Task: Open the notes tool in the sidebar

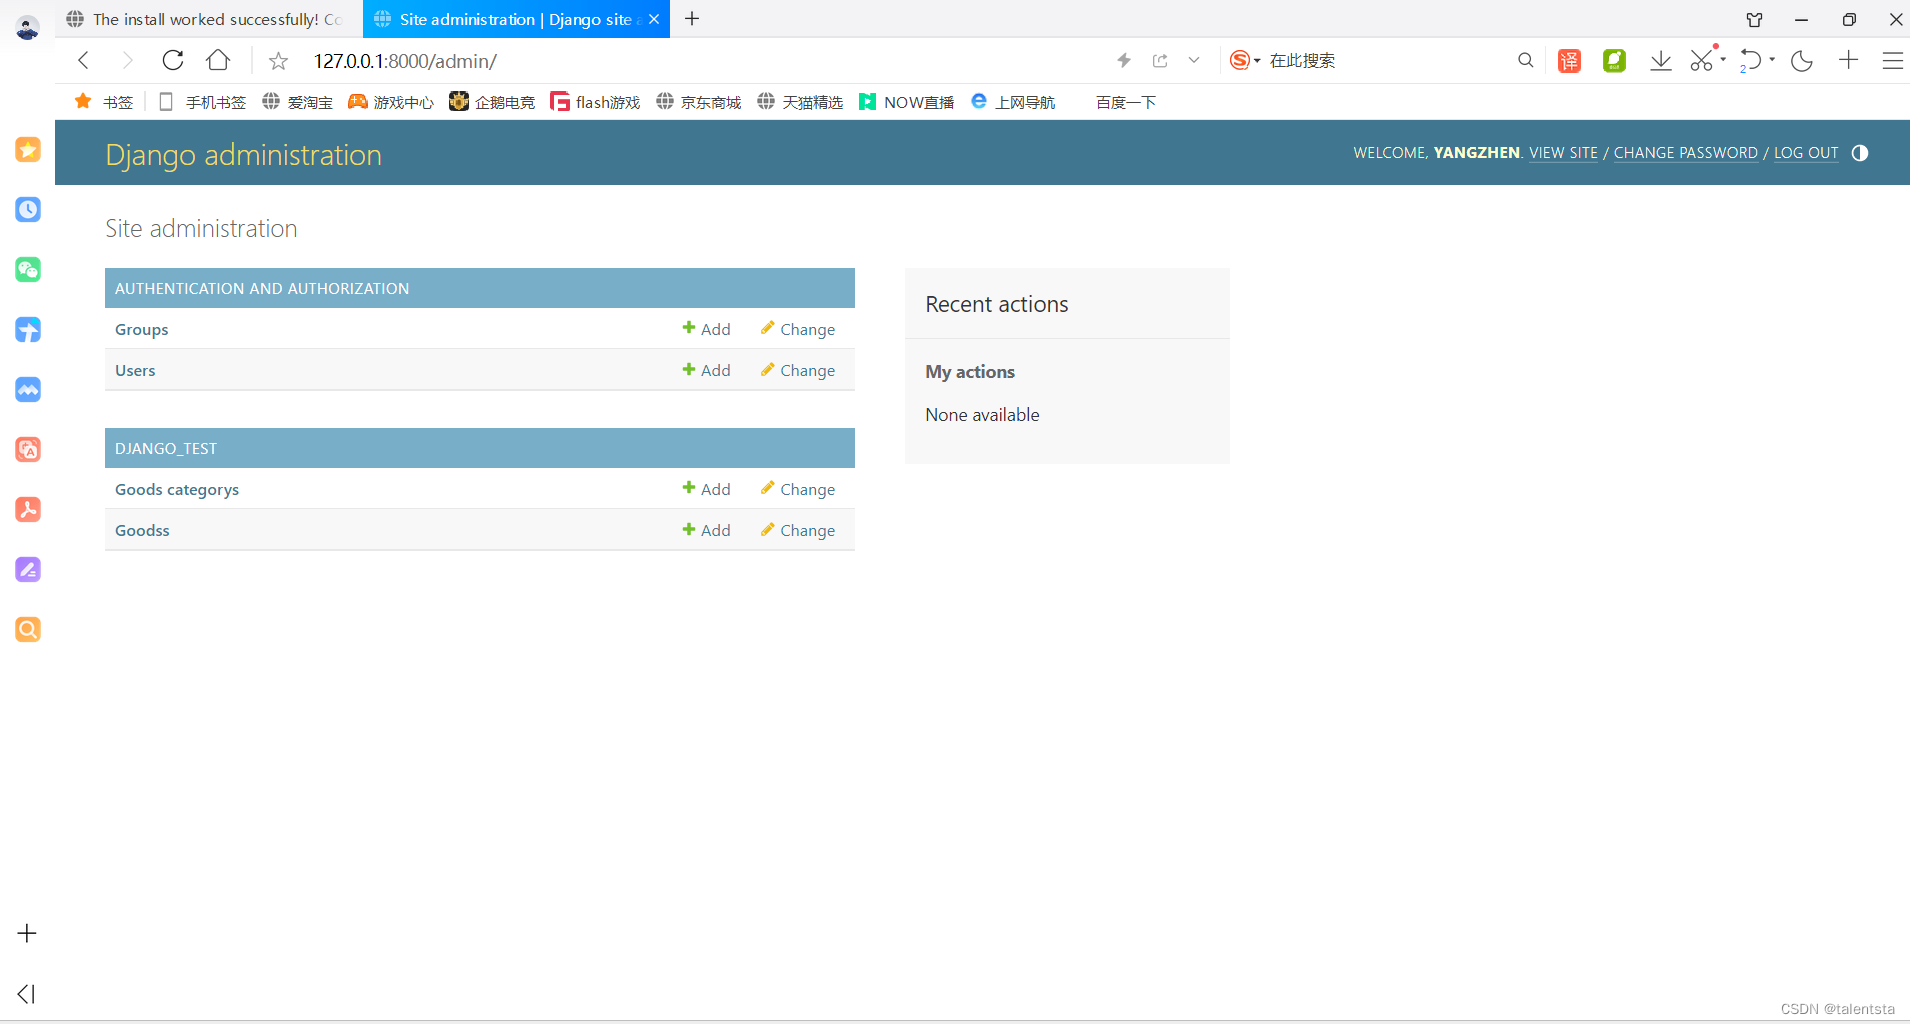Action: tap(27, 569)
